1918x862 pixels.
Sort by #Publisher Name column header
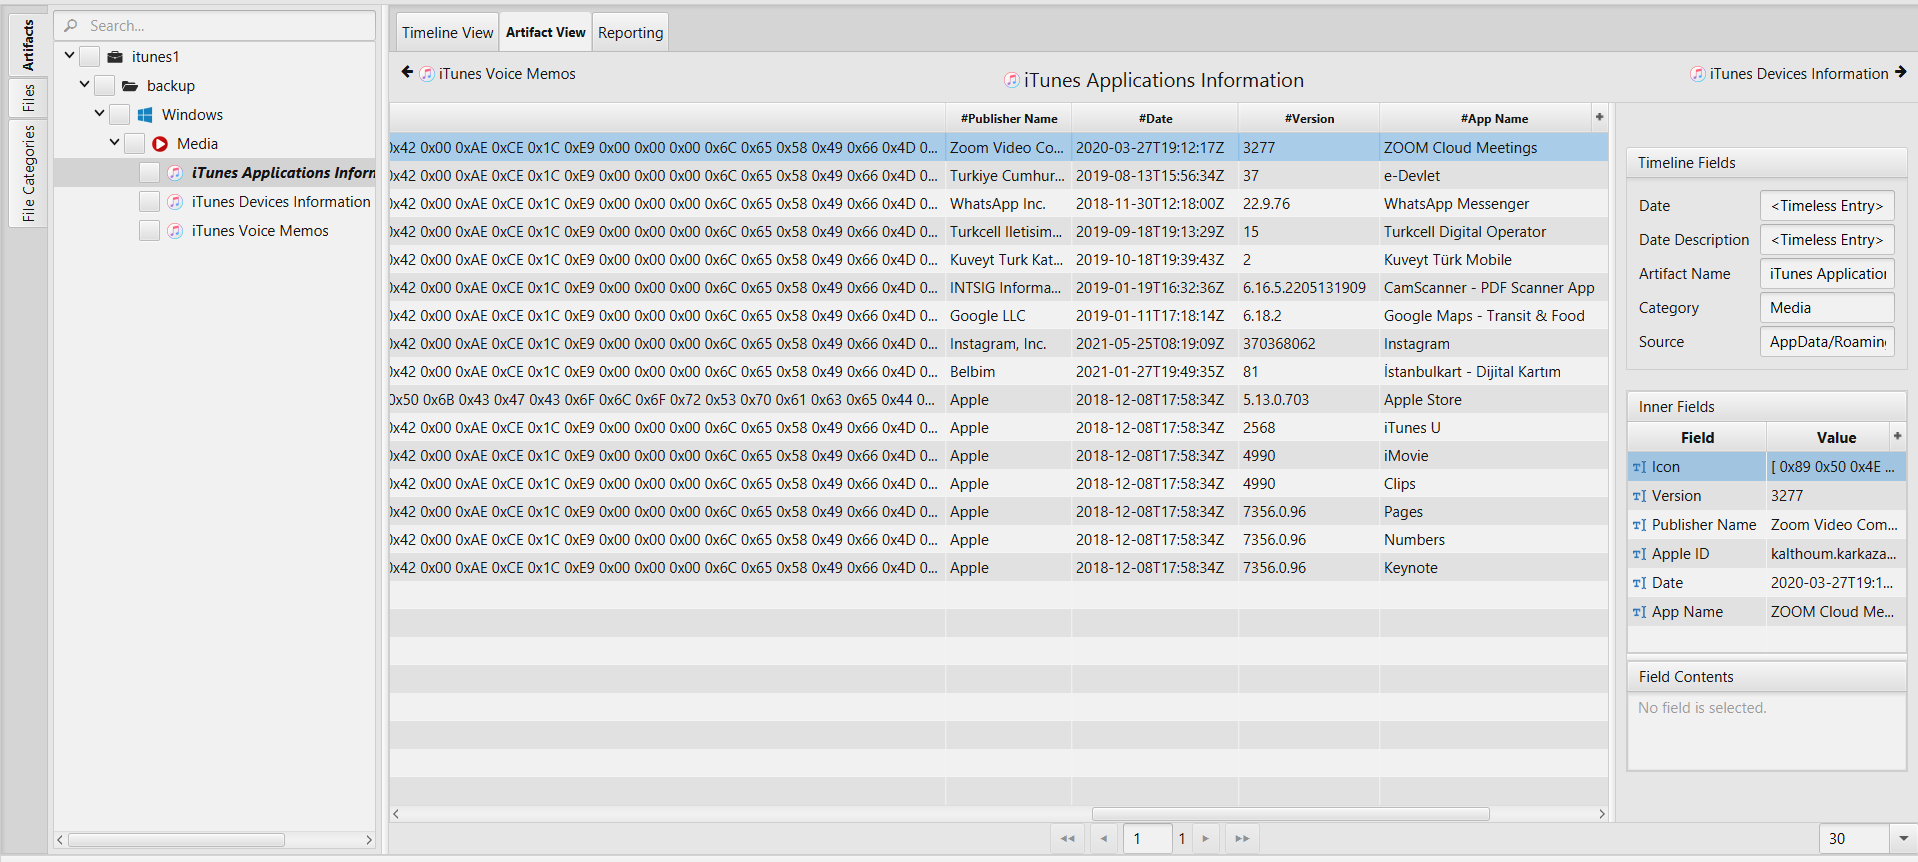click(x=1008, y=118)
